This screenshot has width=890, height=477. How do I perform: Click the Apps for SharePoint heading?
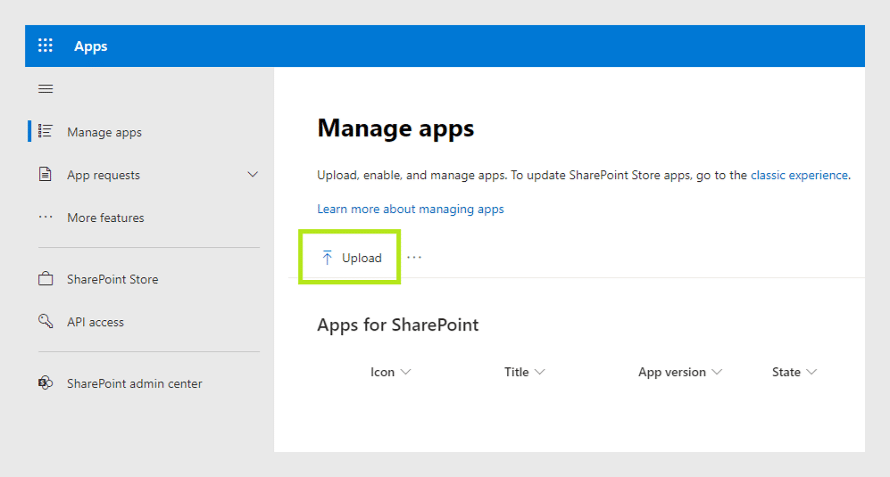click(398, 324)
